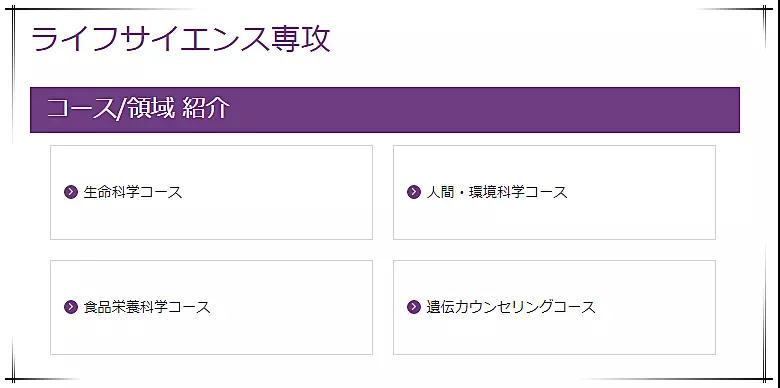Click the arrow icon beside 人間・環境科学コース
The height and width of the screenshot is (388, 780).
coord(414,192)
